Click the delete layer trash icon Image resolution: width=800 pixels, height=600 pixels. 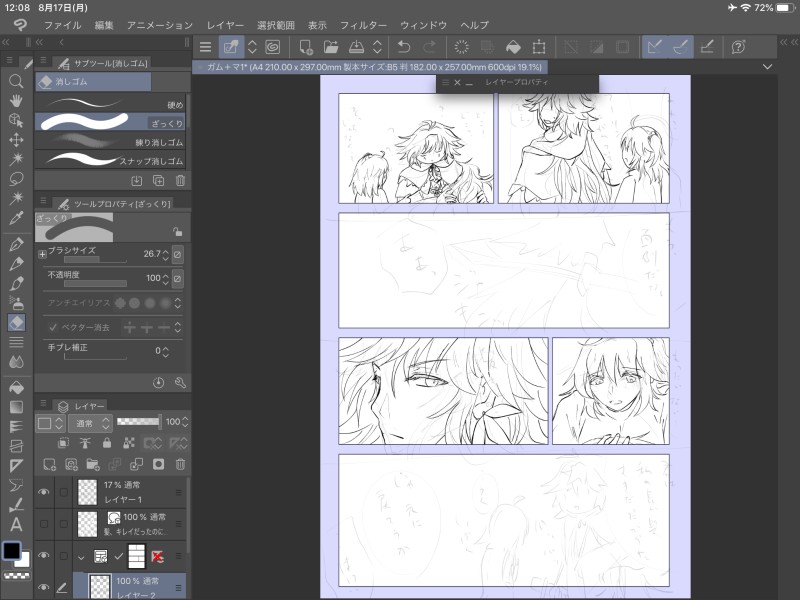180,464
